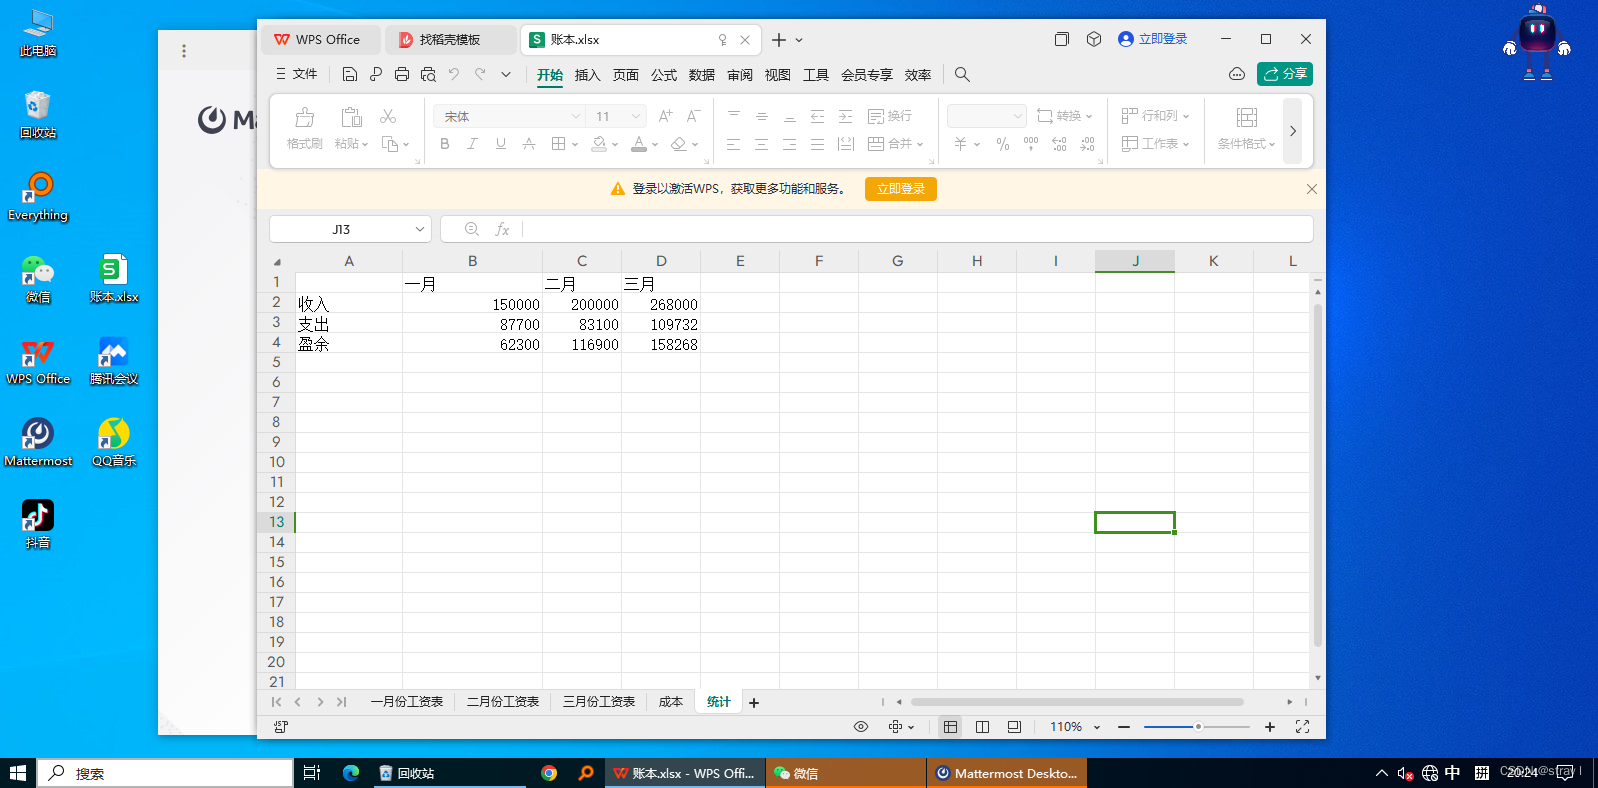Click the fx insert function icon
The width and height of the screenshot is (1598, 788).
click(x=502, y=229)
